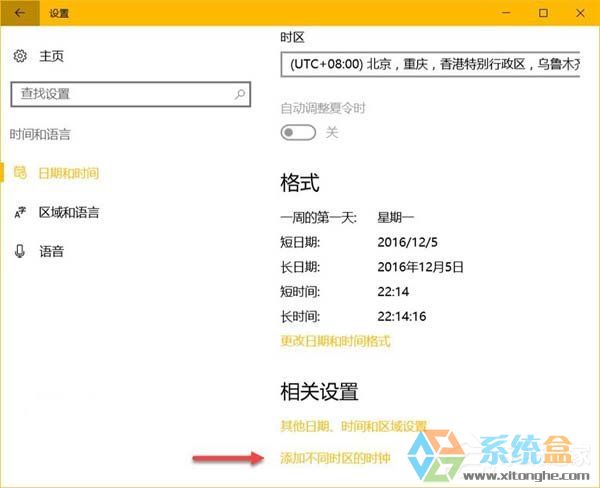This screenshot has height=488, width=600.
Task: Click the 区域和语言 language icon
Action: coord(20,212)
